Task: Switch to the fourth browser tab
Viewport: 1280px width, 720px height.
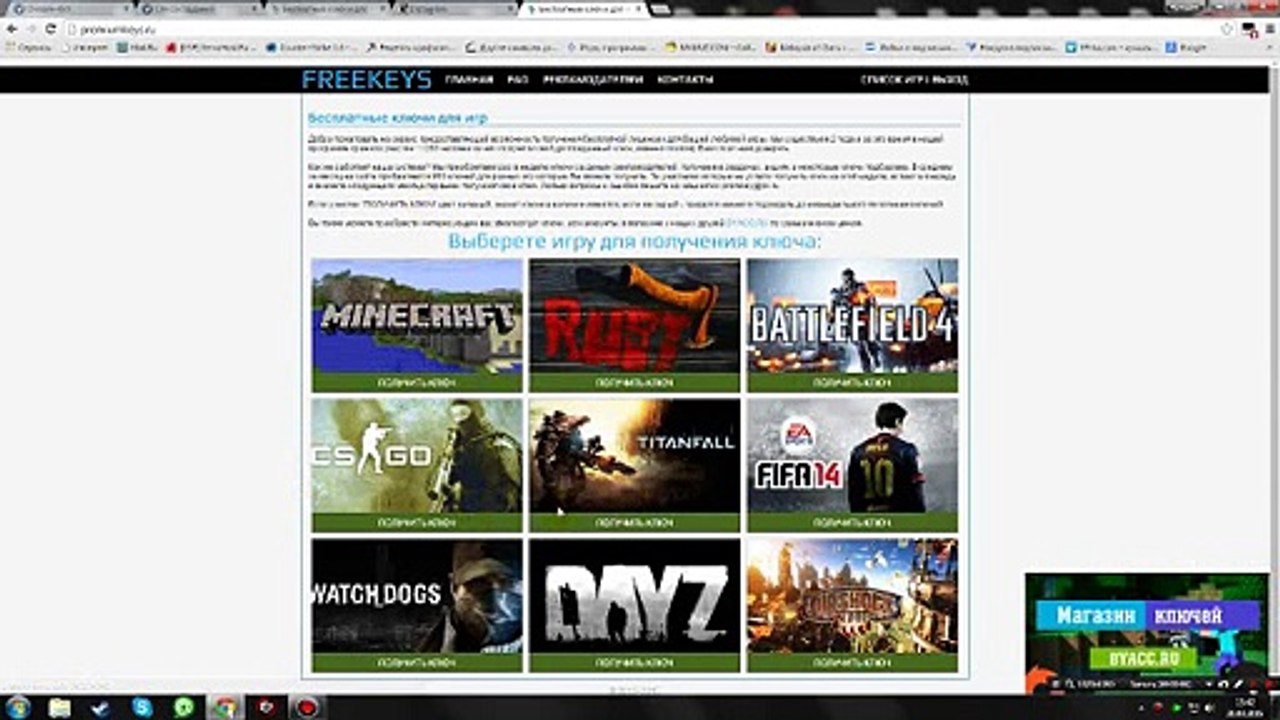Action: (455, 8)
